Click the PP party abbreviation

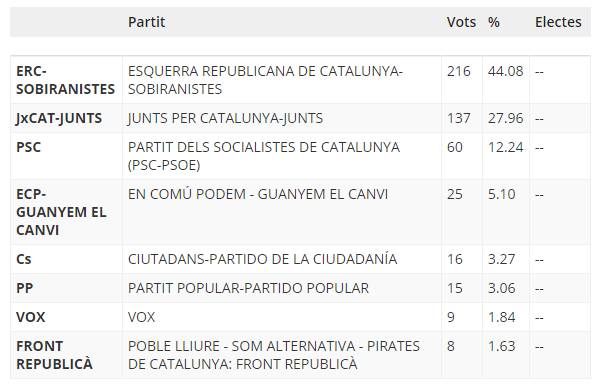(25, 288)
